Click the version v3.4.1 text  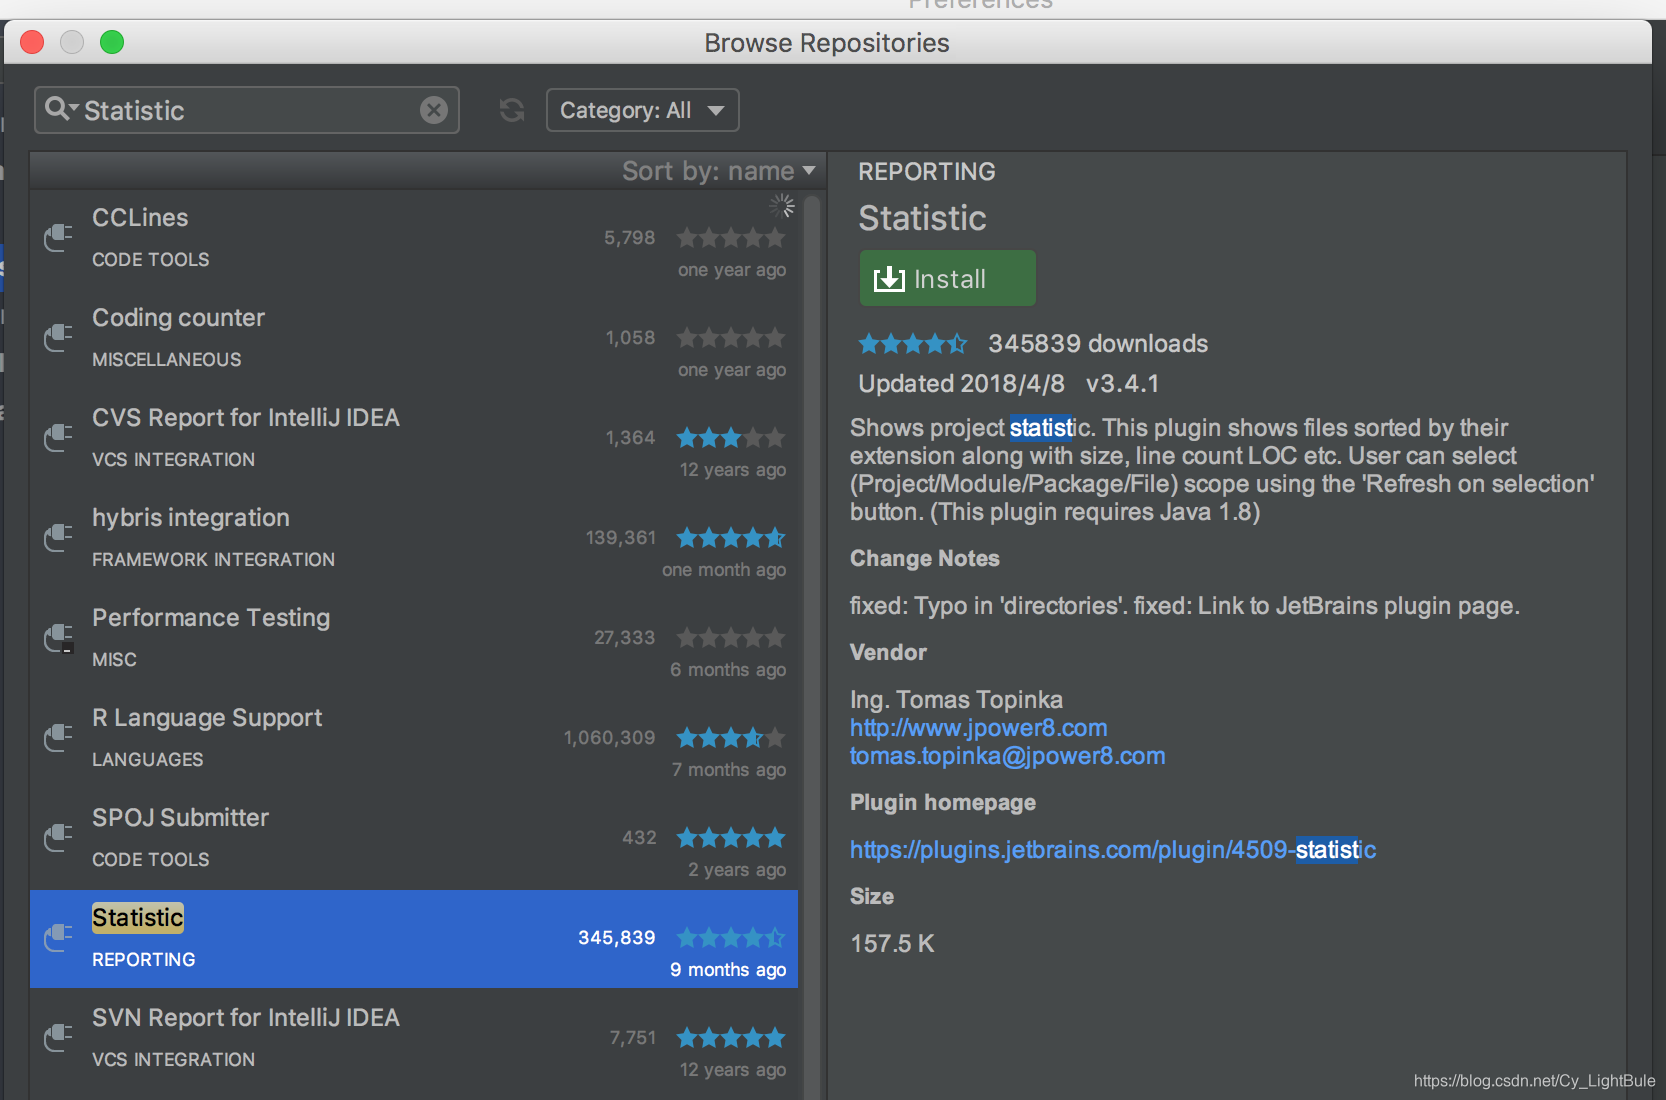[1122, 384]
